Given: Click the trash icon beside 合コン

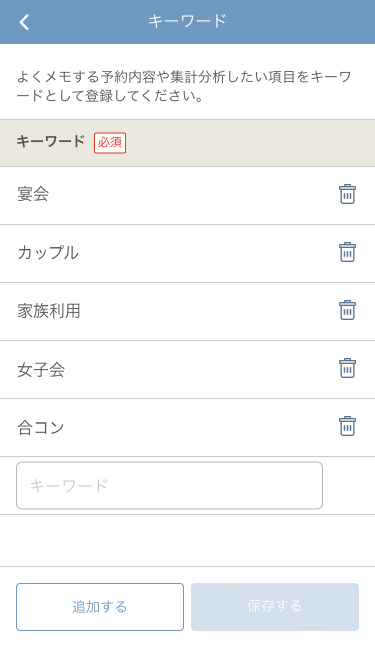Looking at the screenshot, I should 347,426.
